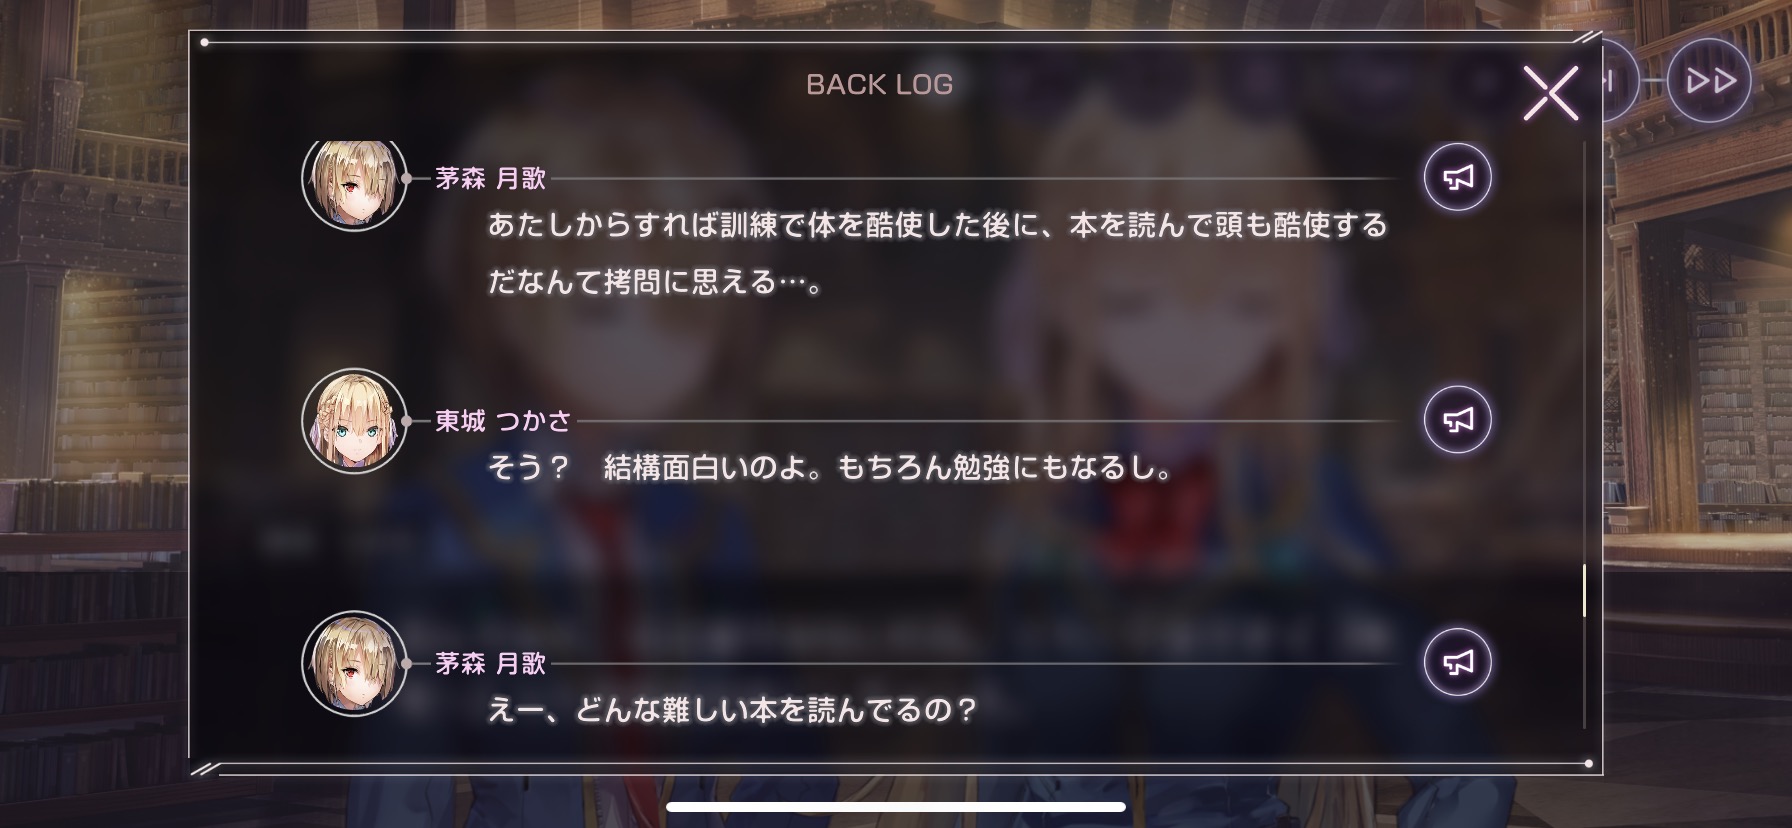Select dialogue line えー、どんな難しい本
Viewport: 1792px width, 828px height.
[x=731, y=711]
